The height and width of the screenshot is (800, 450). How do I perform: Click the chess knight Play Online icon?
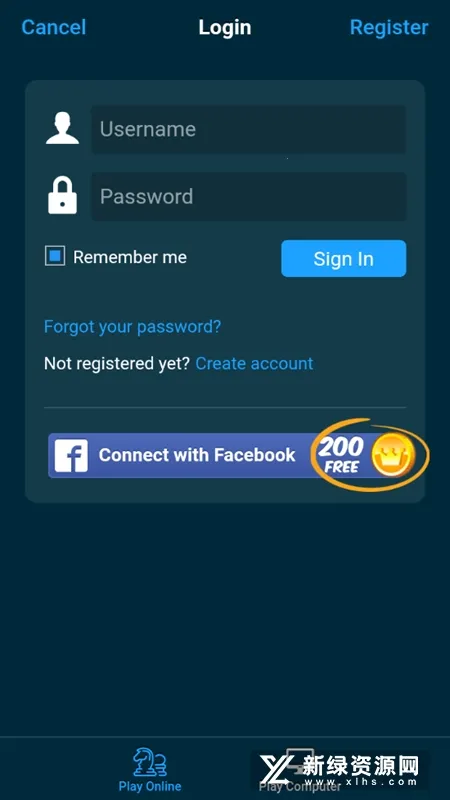[x=150, y=763]
